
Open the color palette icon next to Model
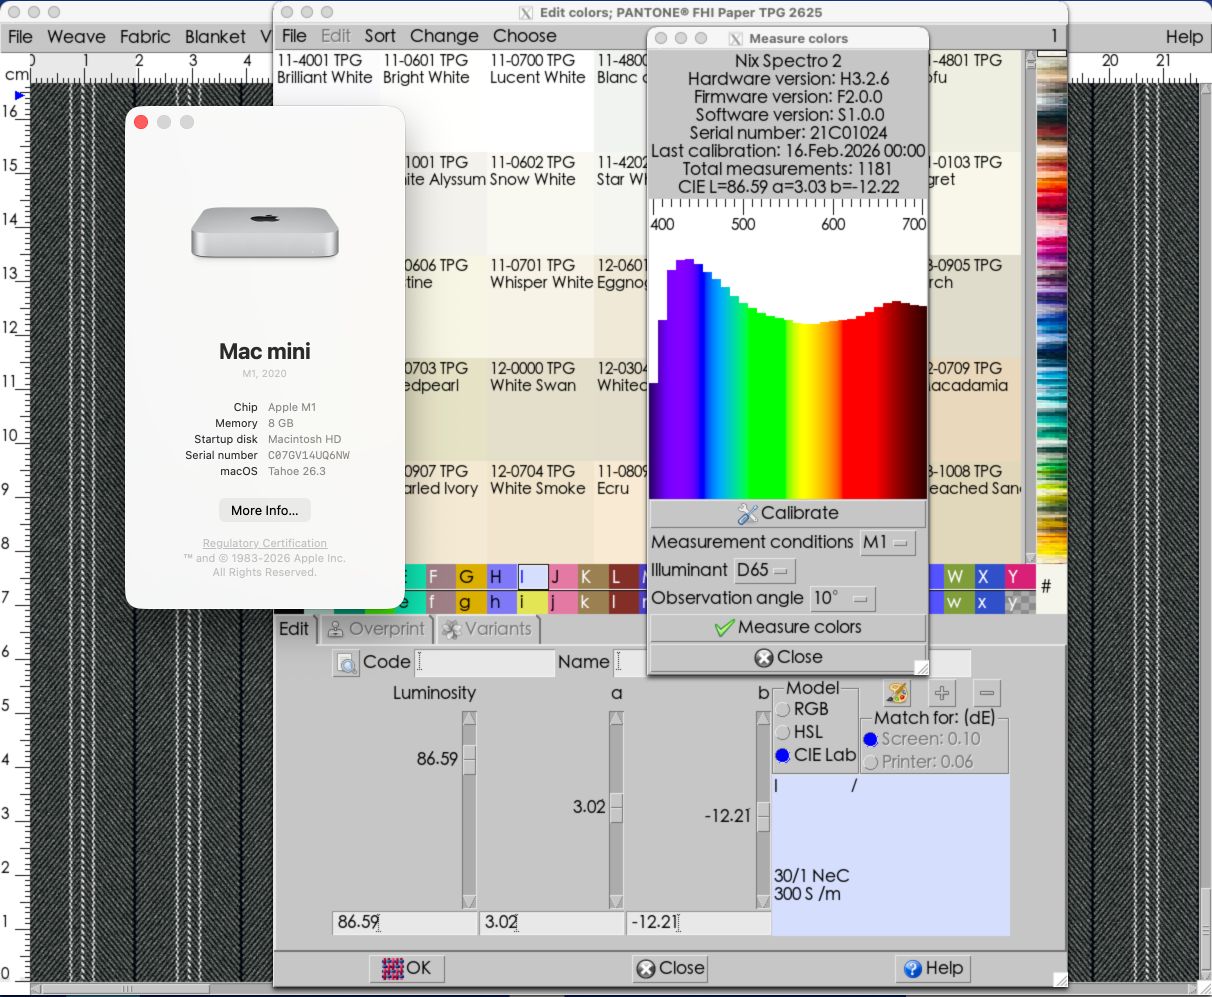897,693
